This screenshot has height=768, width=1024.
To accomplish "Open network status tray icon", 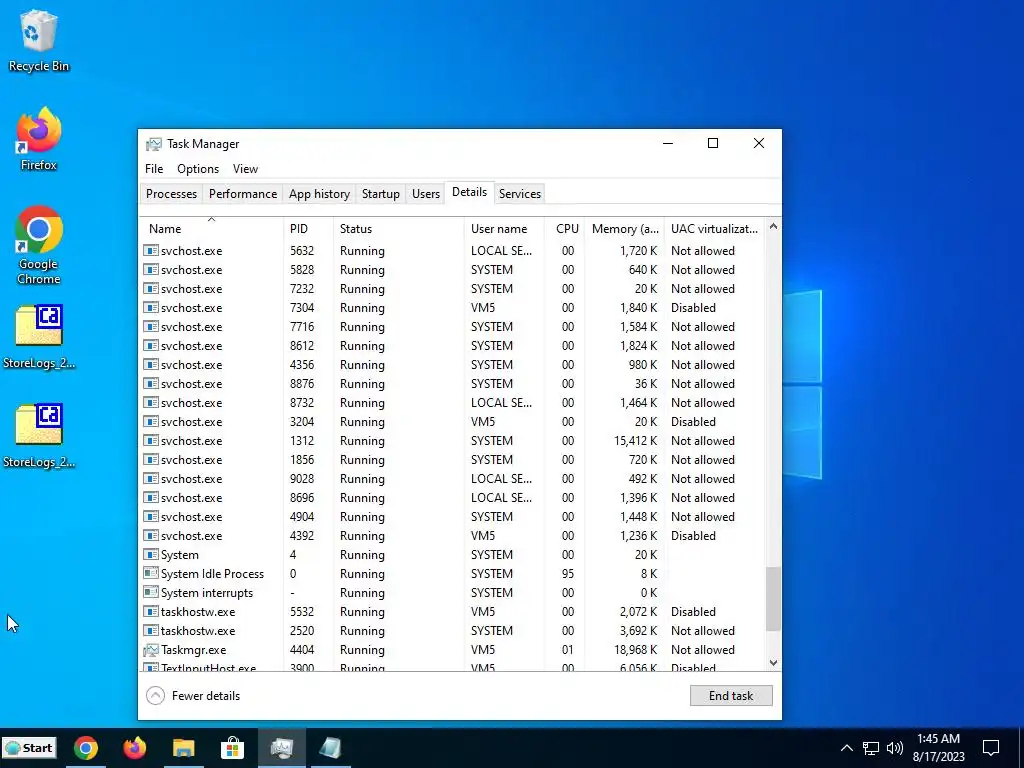I will [x=871, y=748].
